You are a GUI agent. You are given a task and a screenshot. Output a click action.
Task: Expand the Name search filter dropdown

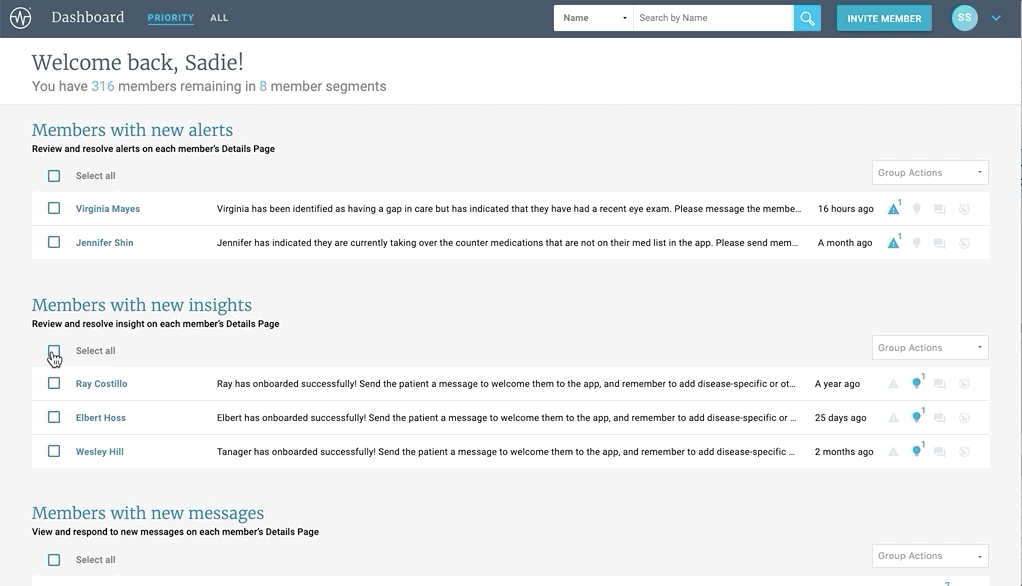click(x=594, y=18)
